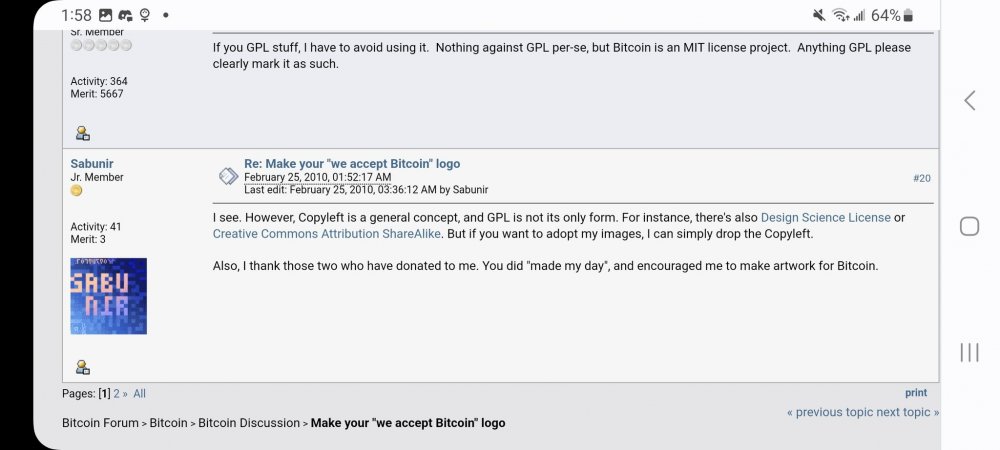
Task: Click the print link
Action: coord(916,393)
